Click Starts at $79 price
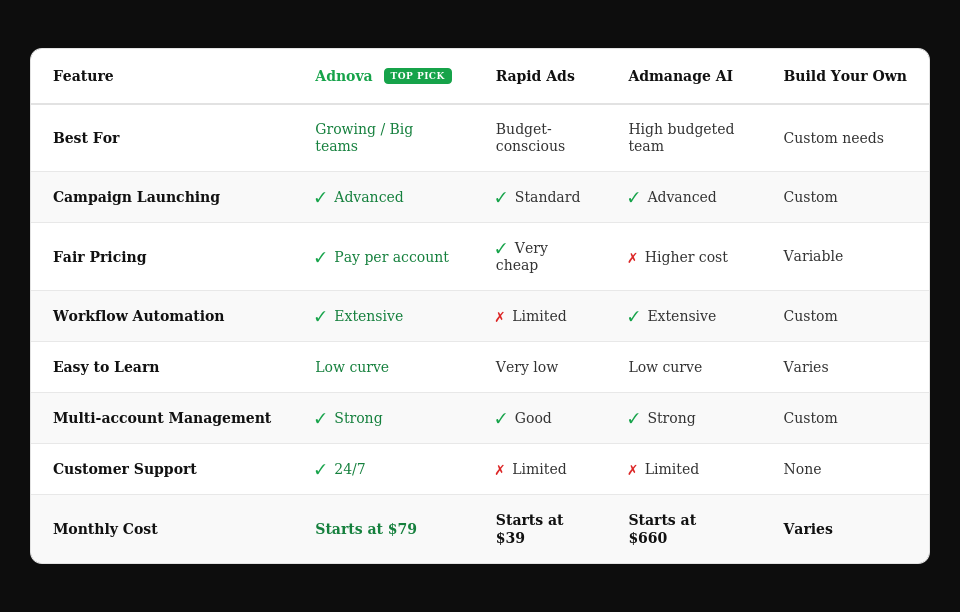This screenshot has width=960, height=612. coord(366,529)
